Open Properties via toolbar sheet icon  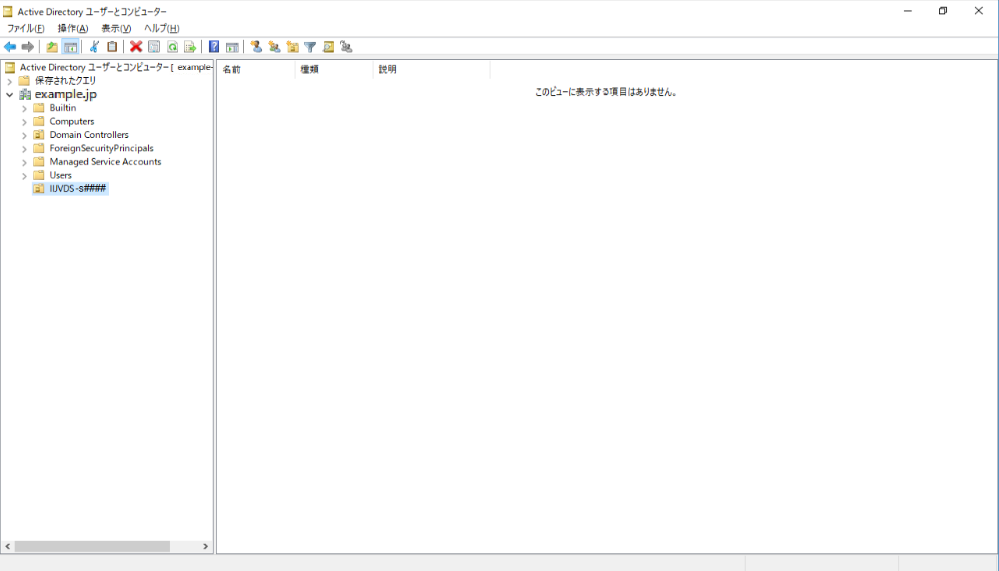point(154,47)
